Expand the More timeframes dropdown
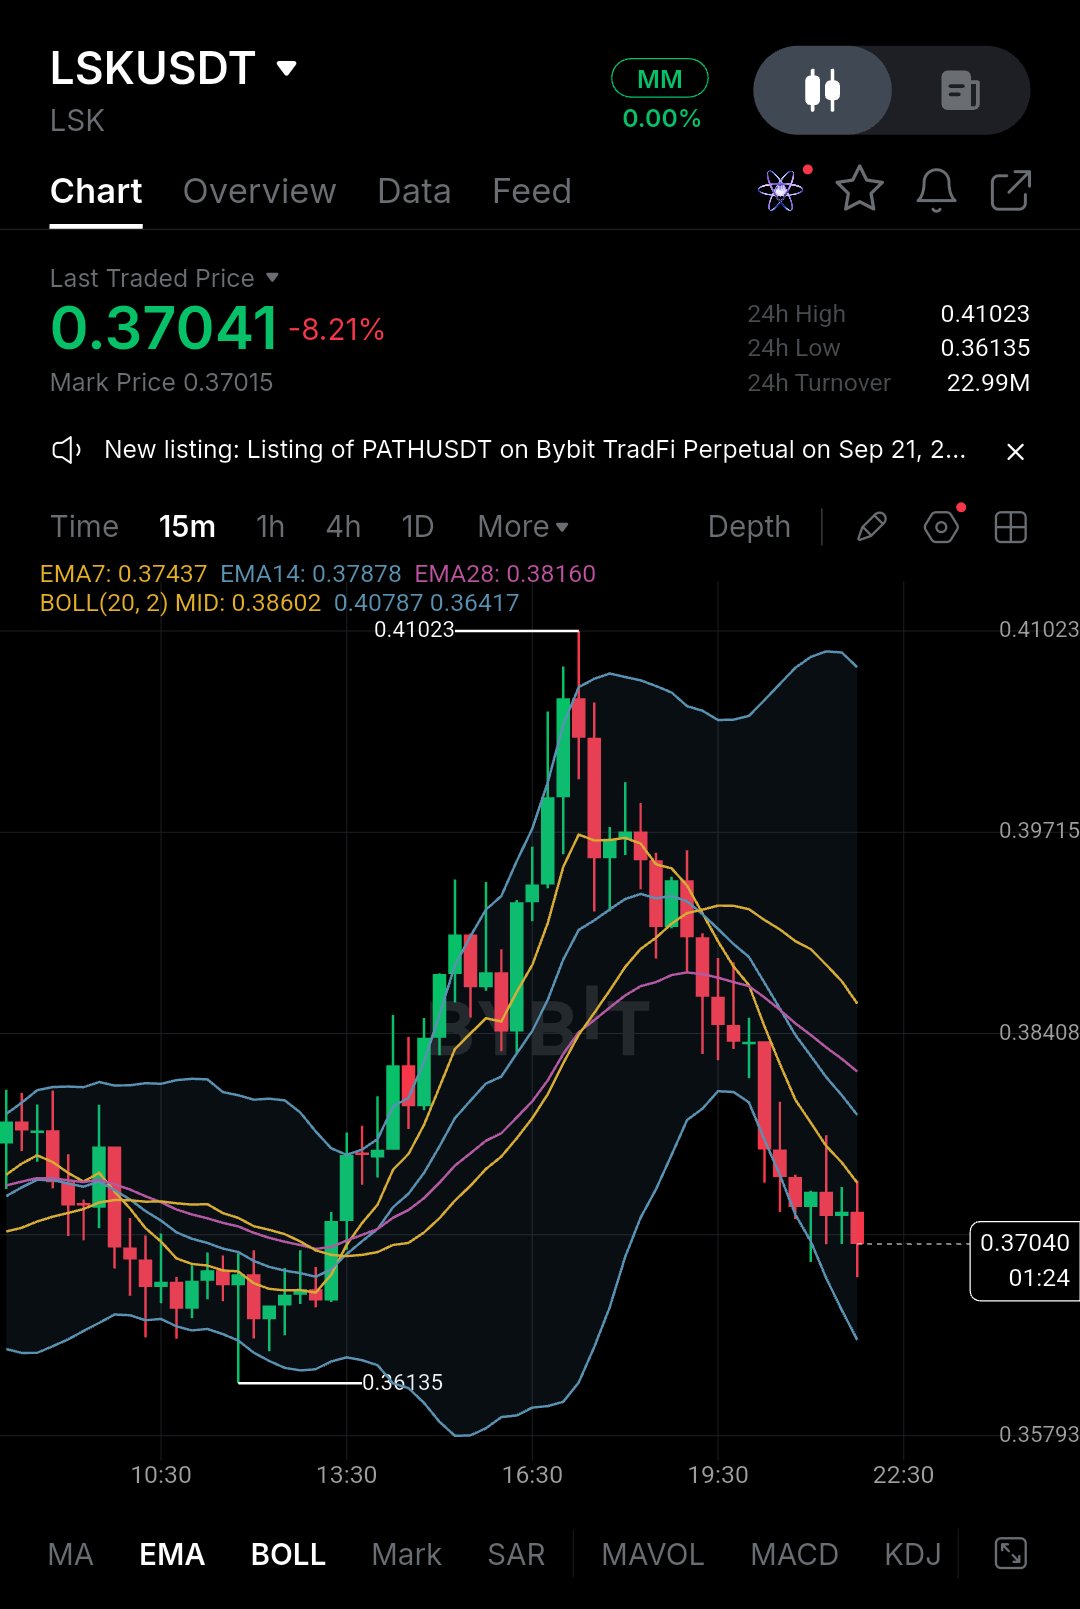Screen dimensions: 1080x1609 (x=523, y=527)
